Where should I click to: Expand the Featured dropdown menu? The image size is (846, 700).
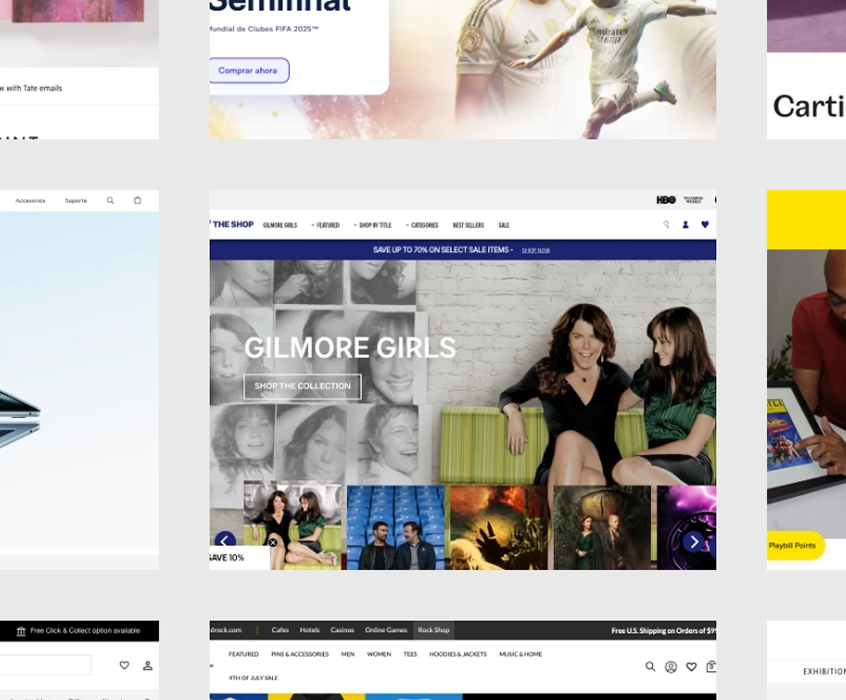point(326,225)
